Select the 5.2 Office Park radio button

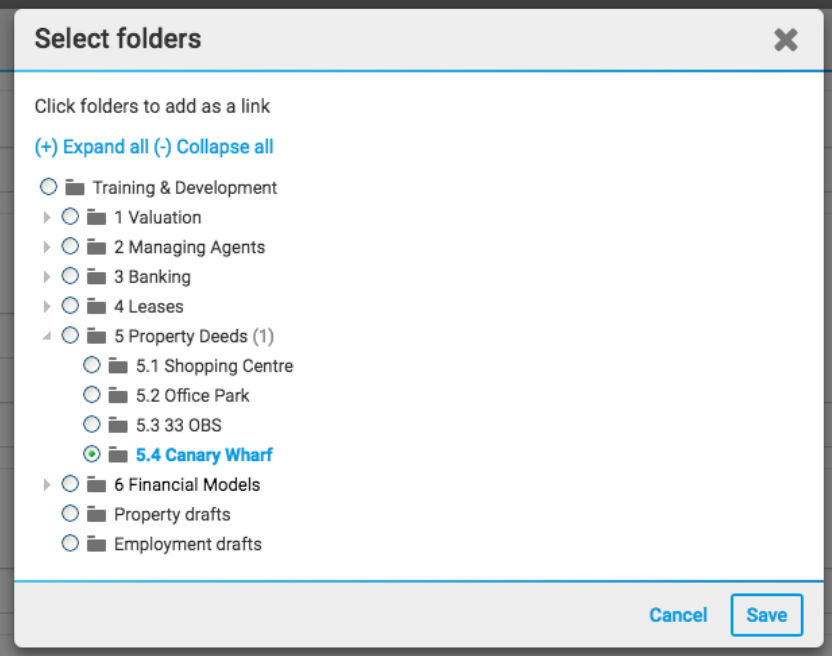(x=91, y=395)
